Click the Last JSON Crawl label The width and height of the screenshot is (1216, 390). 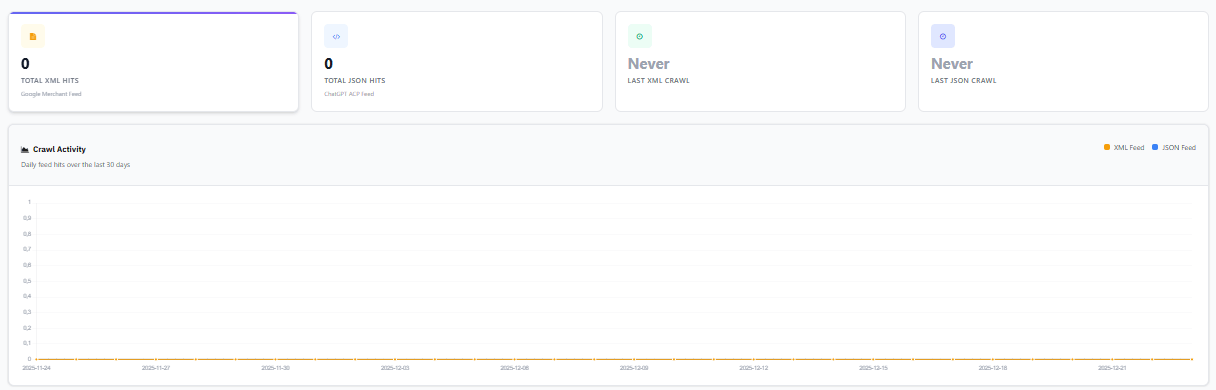tap(963, 80)
